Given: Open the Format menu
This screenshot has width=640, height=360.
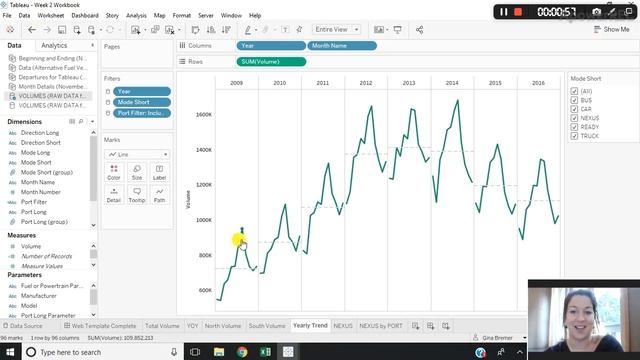Looking at the screenshot, I should tap(182, 16).
